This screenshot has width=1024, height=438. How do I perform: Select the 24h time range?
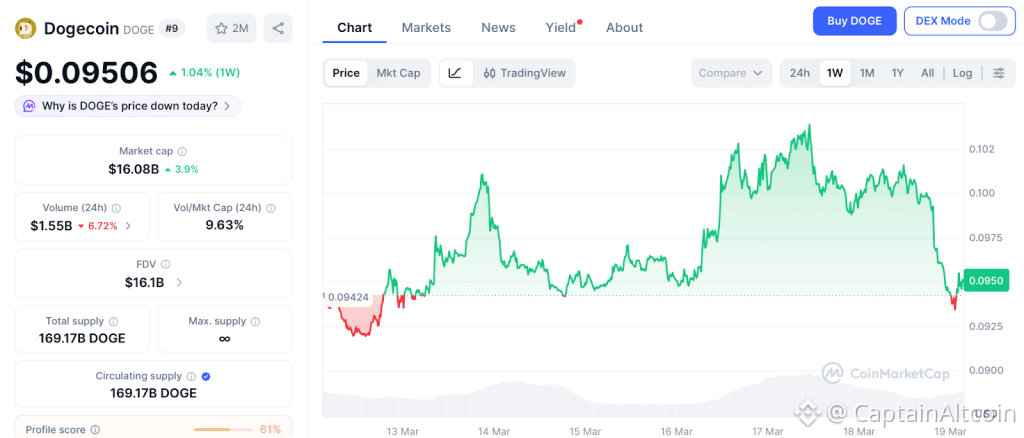(x=800, y=73)
